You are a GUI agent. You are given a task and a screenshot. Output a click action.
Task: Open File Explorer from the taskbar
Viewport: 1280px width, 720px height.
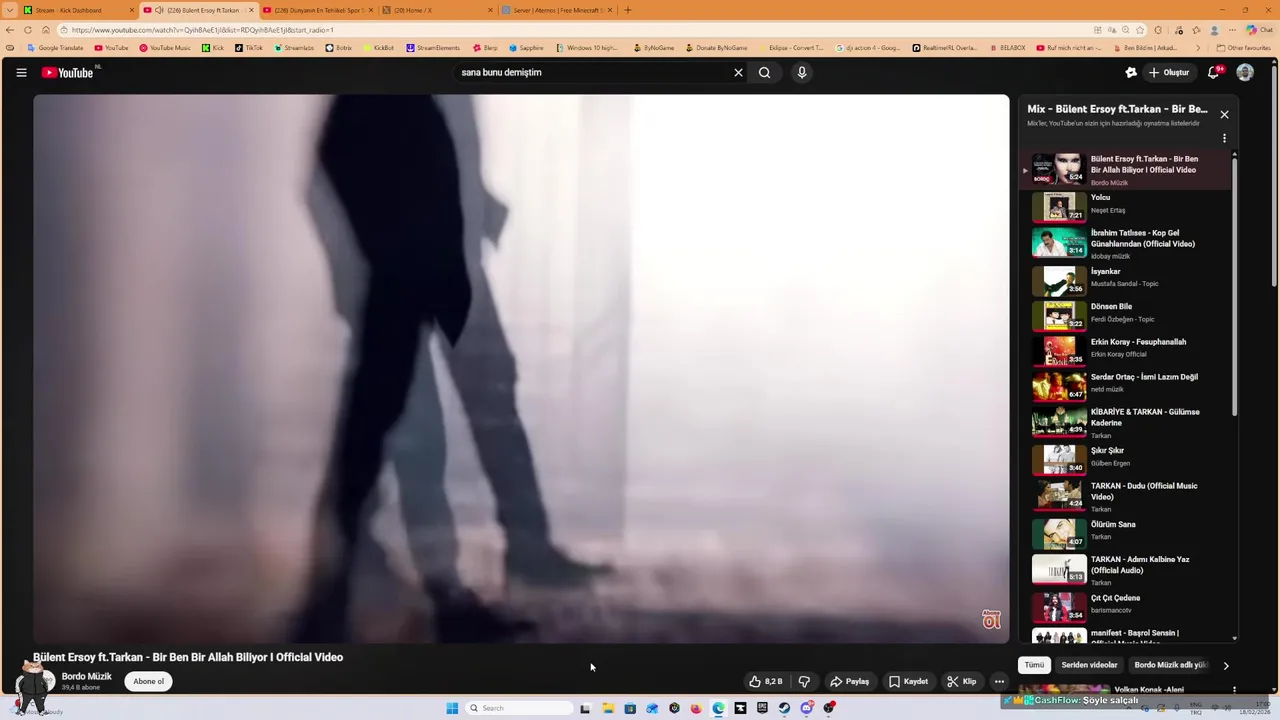(608, 708)
